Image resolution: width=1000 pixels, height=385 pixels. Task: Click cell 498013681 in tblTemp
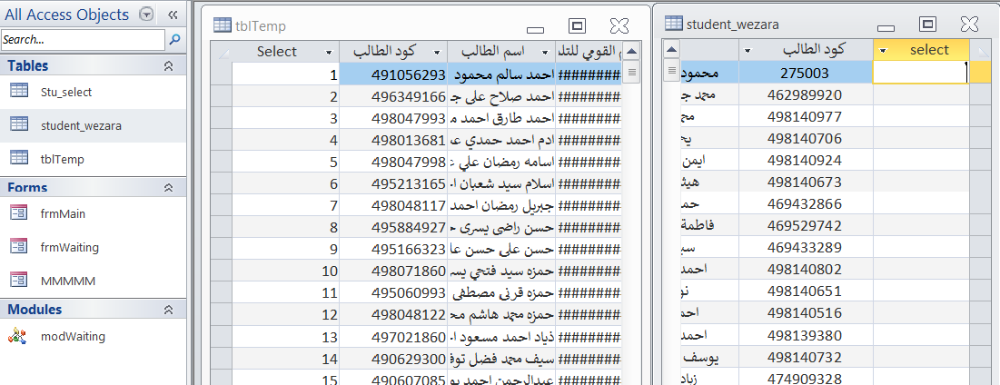393,140
